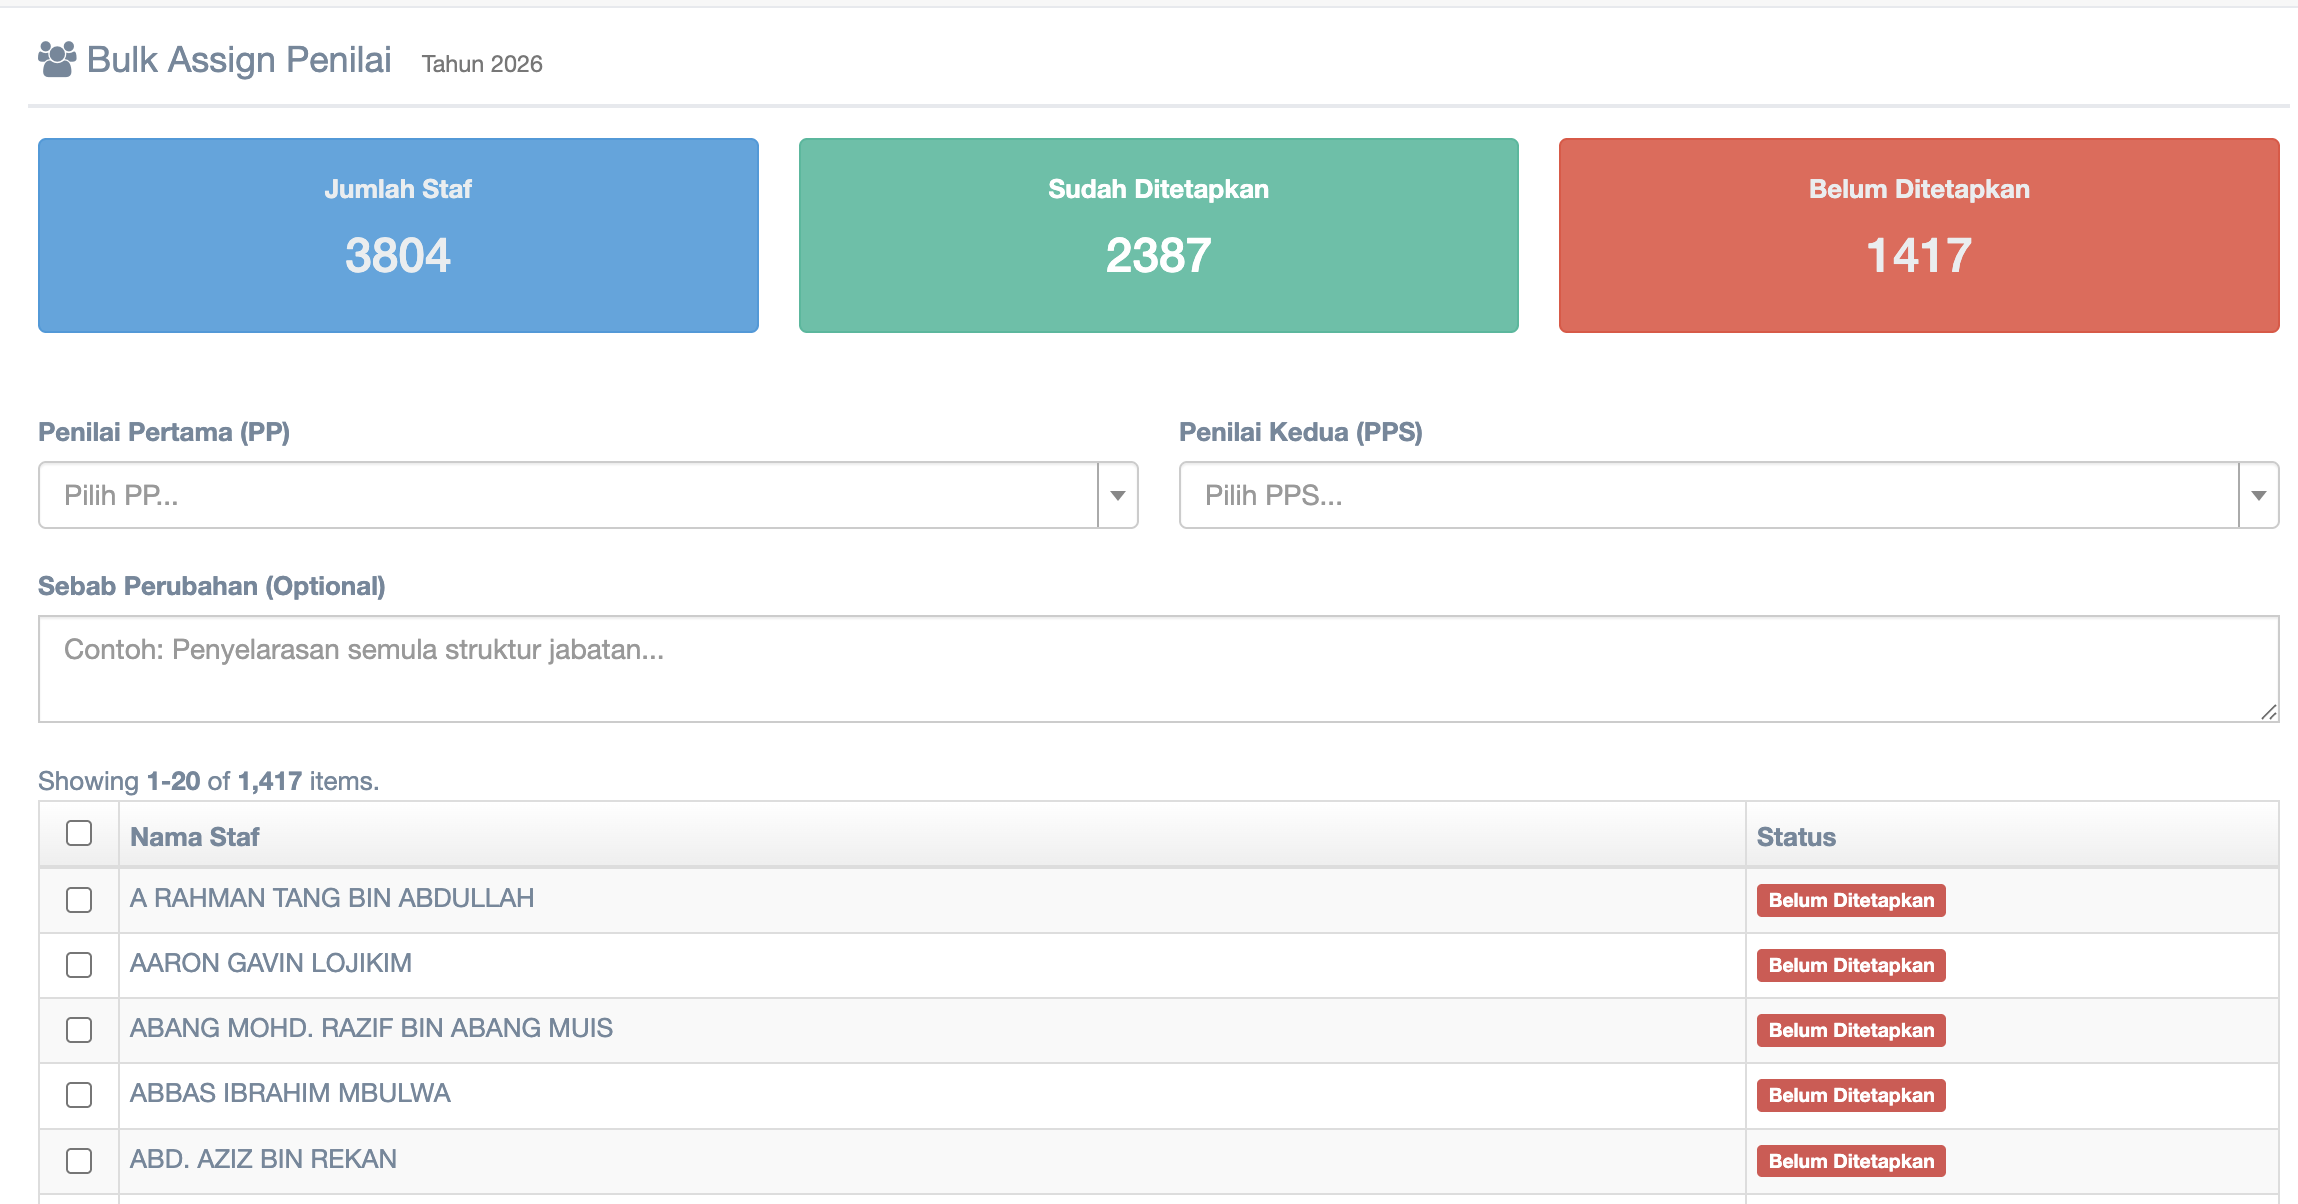Click the Penilai Pertama select field

click(x=568, y=496)
